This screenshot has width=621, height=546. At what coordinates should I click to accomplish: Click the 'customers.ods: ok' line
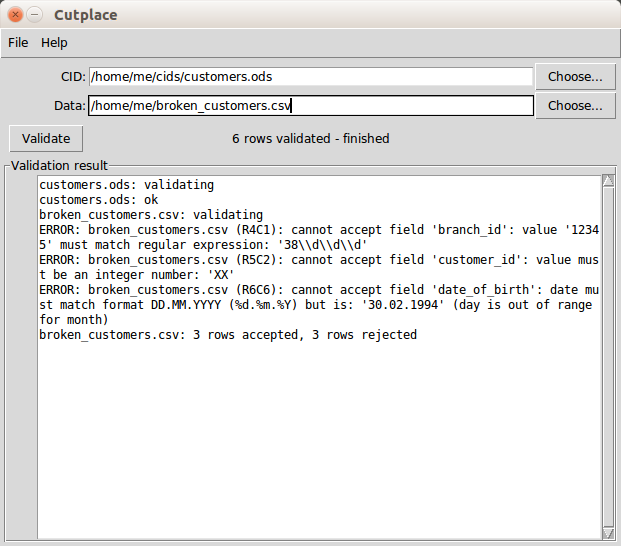(x=99, y=200)
